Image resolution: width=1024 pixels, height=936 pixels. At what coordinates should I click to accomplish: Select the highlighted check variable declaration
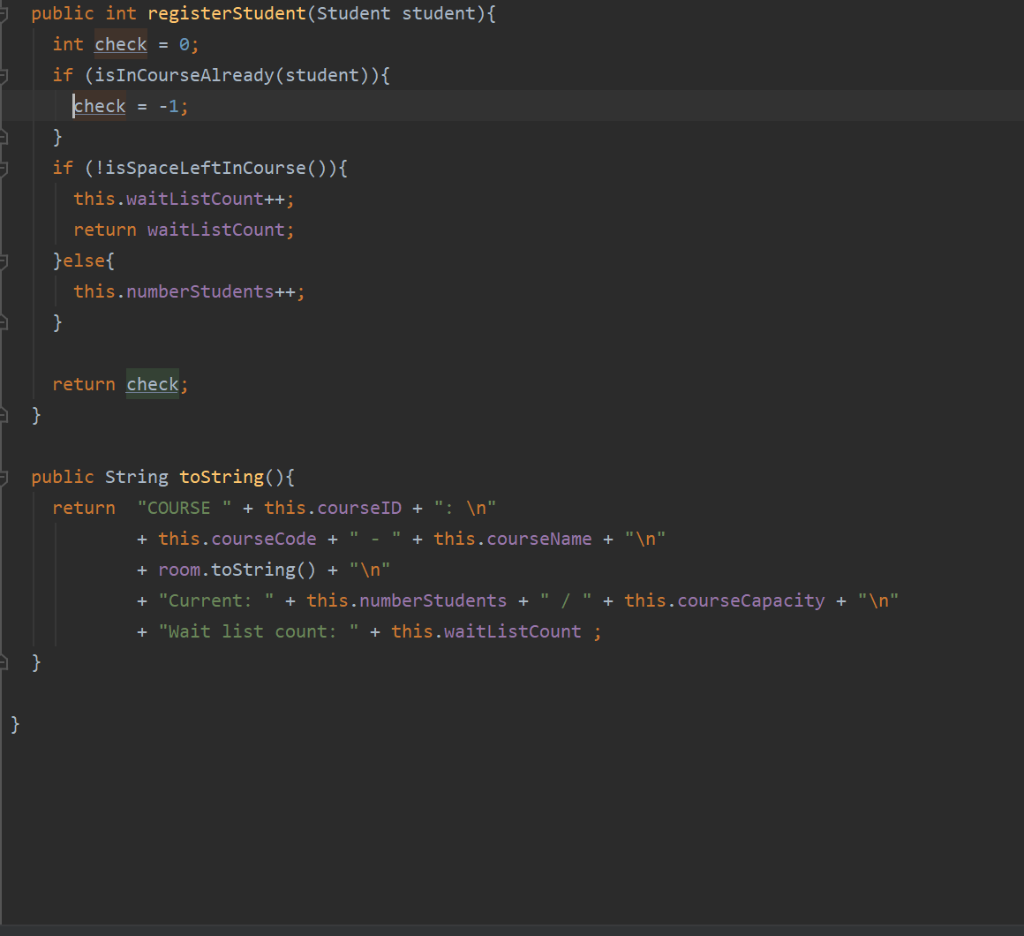(x=120, y=44)
